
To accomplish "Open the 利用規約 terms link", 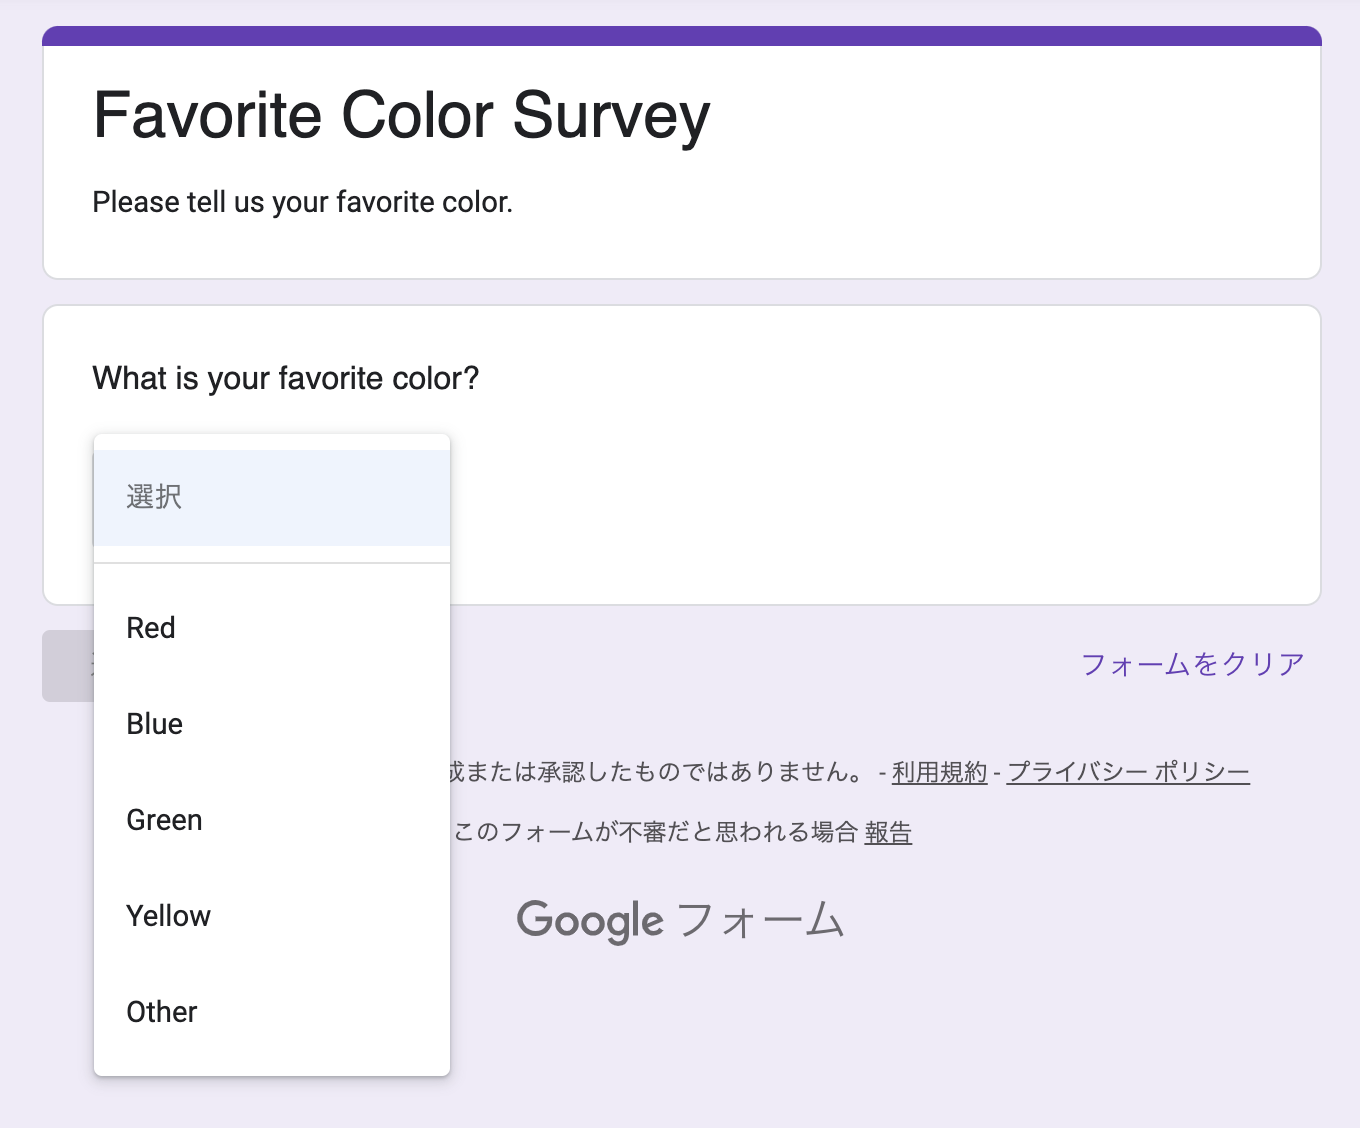I will click(939, 772).
